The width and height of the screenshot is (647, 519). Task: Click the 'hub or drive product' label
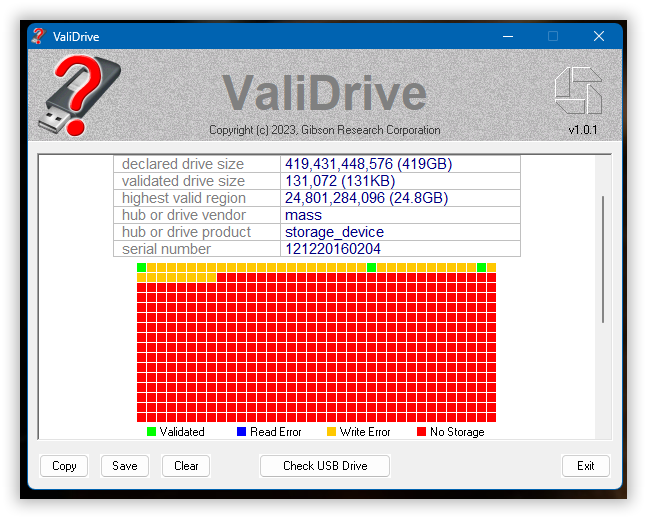[186, 232]
